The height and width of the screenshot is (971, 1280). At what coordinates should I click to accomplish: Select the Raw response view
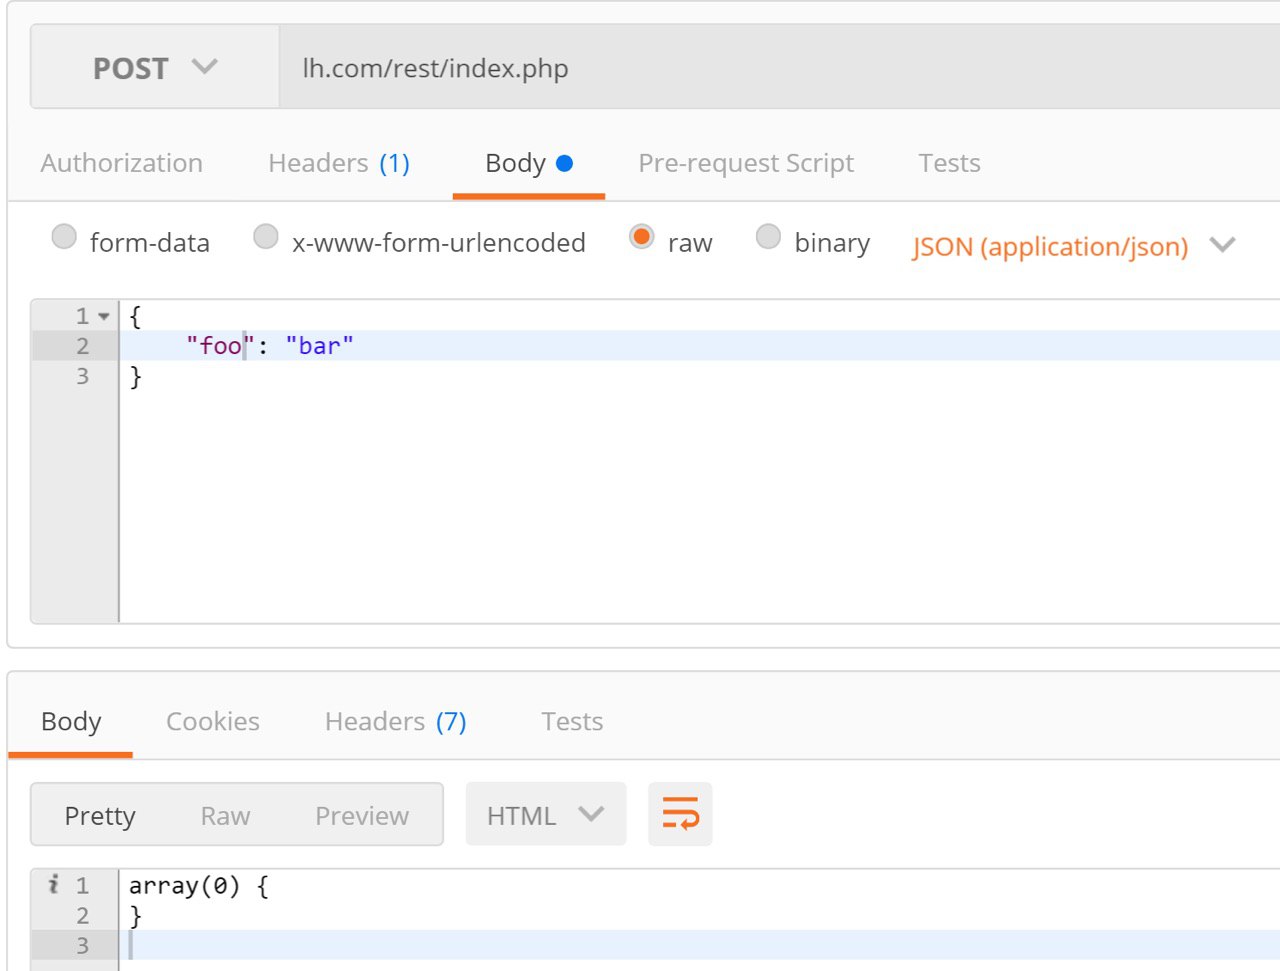(x=225, y=816)
